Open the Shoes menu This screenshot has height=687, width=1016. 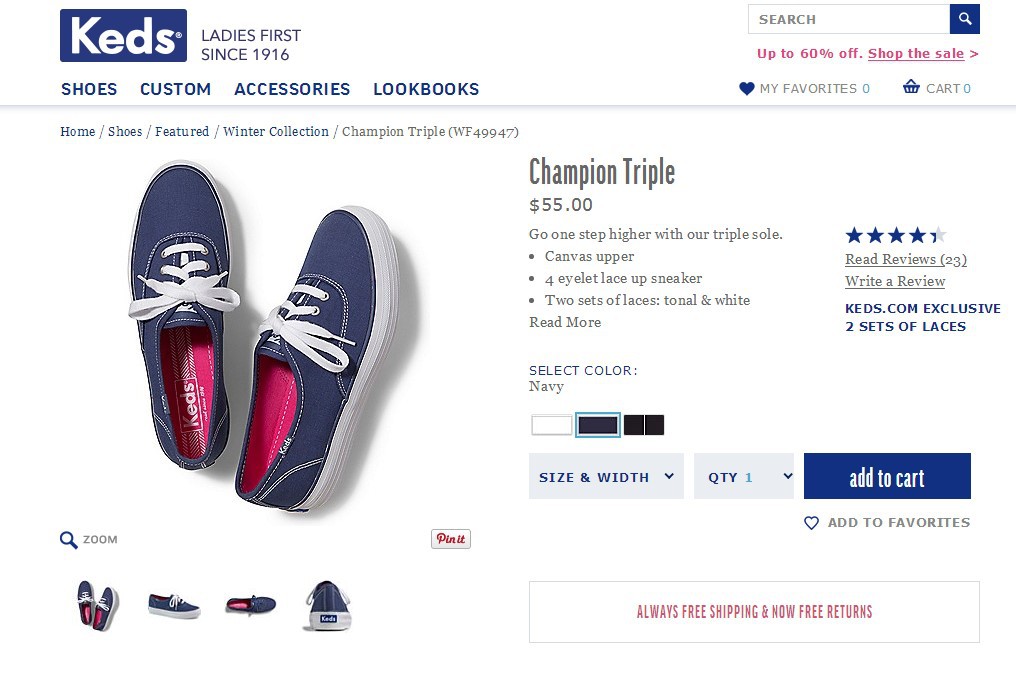(89, 89)
